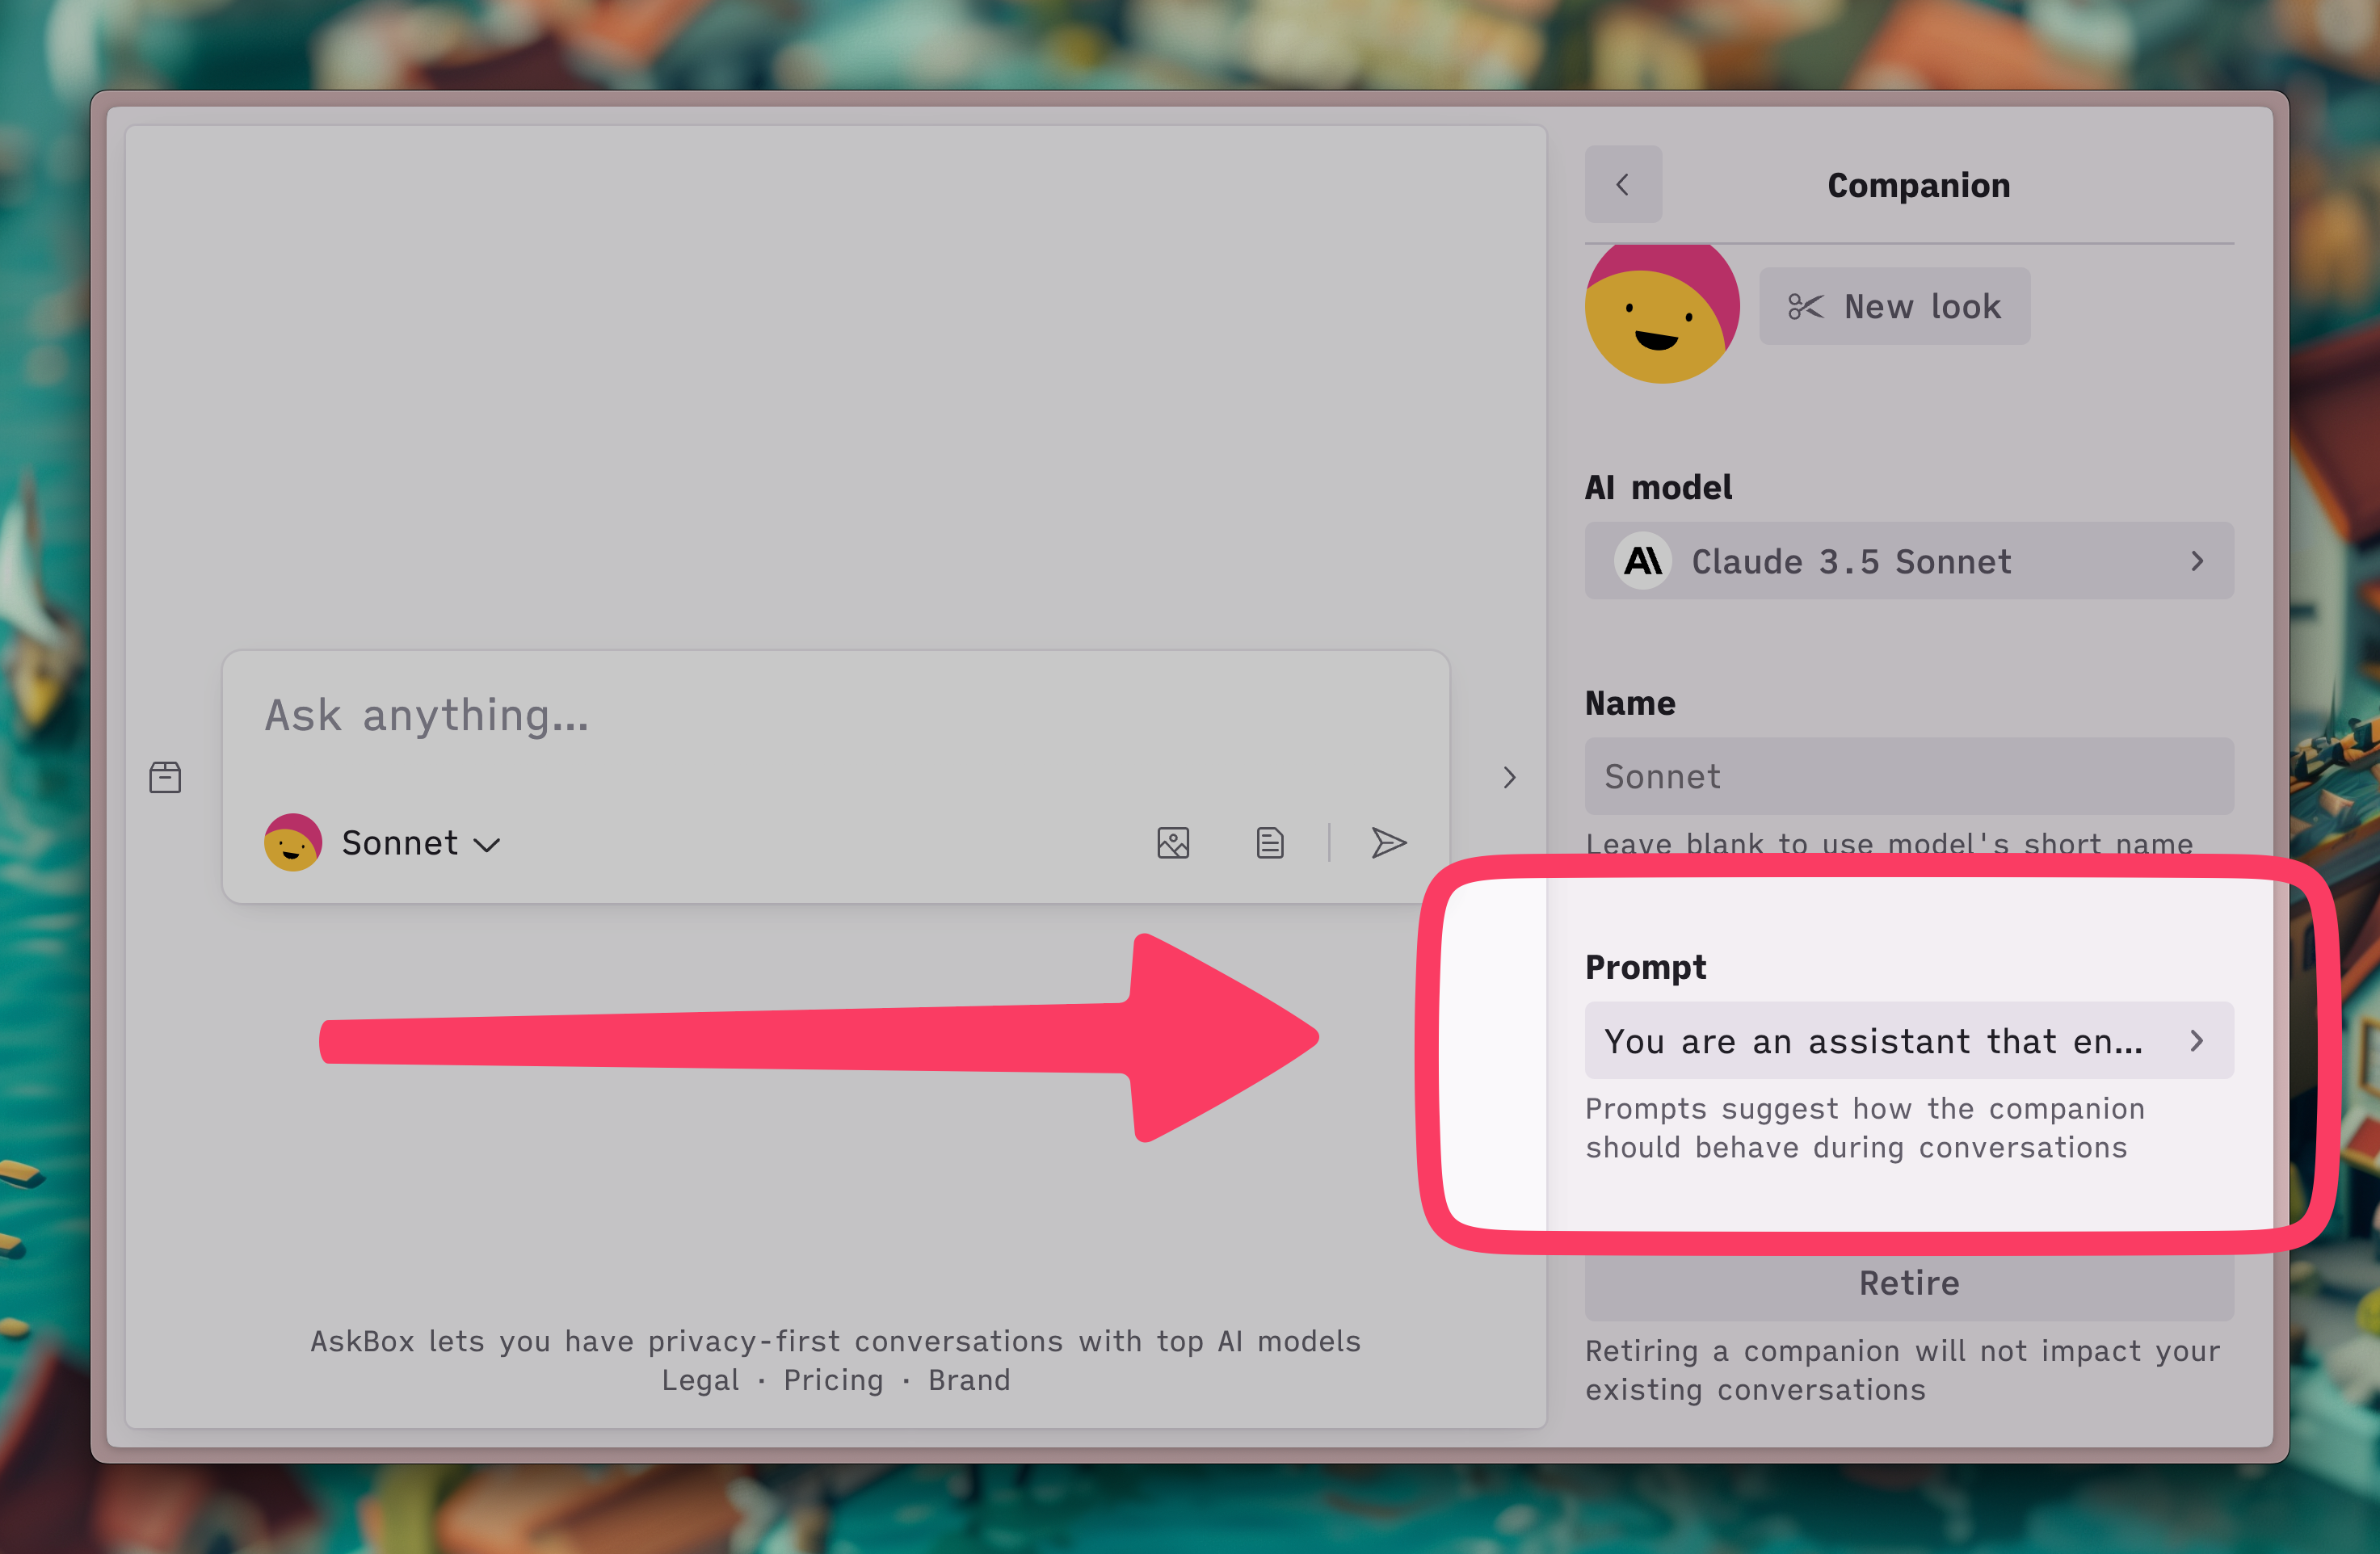Click the large companion avatar face
2380x1554 pixels.
[x=1662, y=313]
